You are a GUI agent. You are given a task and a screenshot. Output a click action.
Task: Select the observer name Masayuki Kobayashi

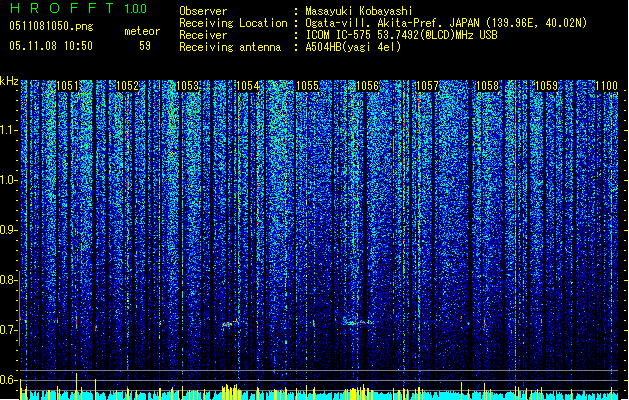coord(359,11)
